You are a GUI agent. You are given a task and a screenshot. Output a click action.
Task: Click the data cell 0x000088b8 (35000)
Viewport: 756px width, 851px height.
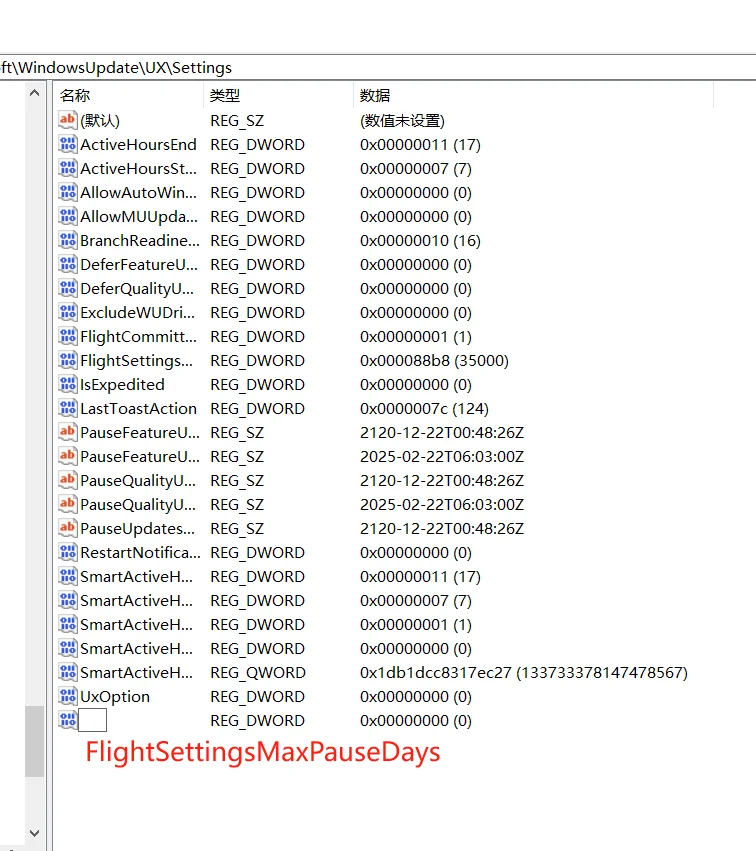point(434,360)
